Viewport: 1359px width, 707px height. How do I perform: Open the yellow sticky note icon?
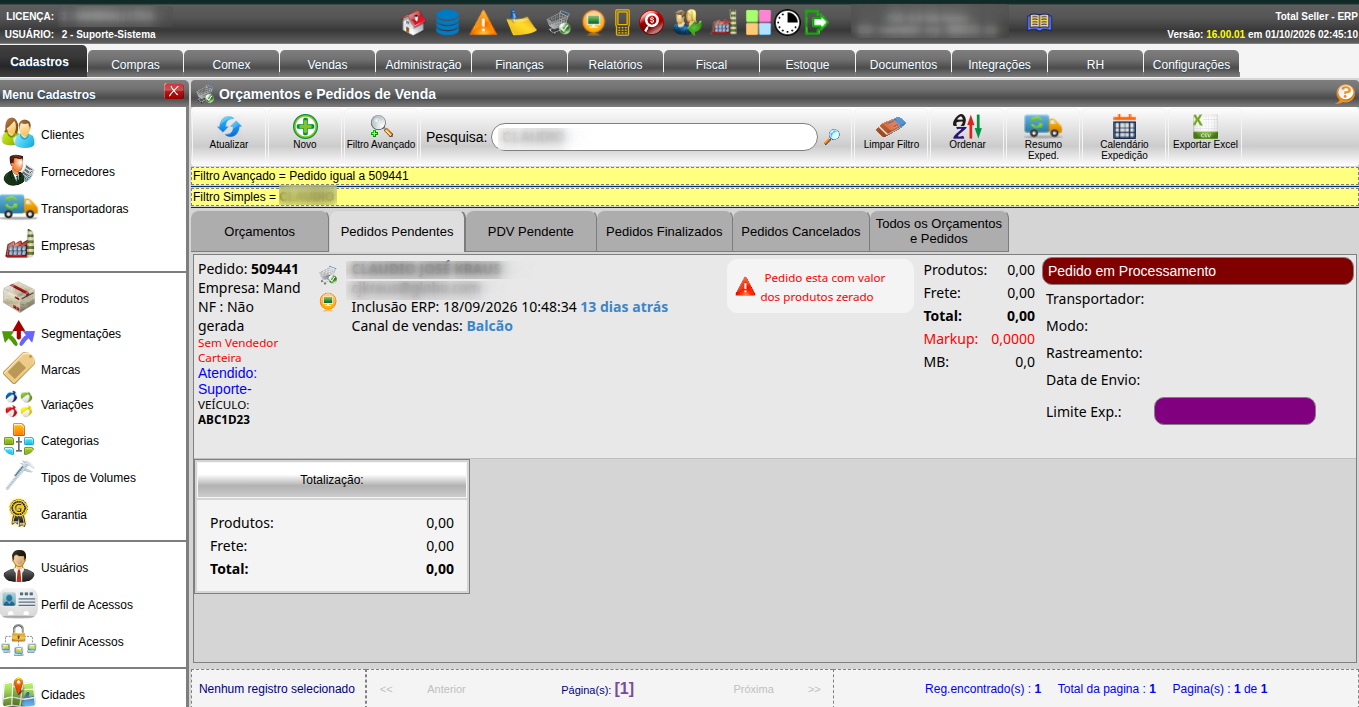click(x=520, y=22)
